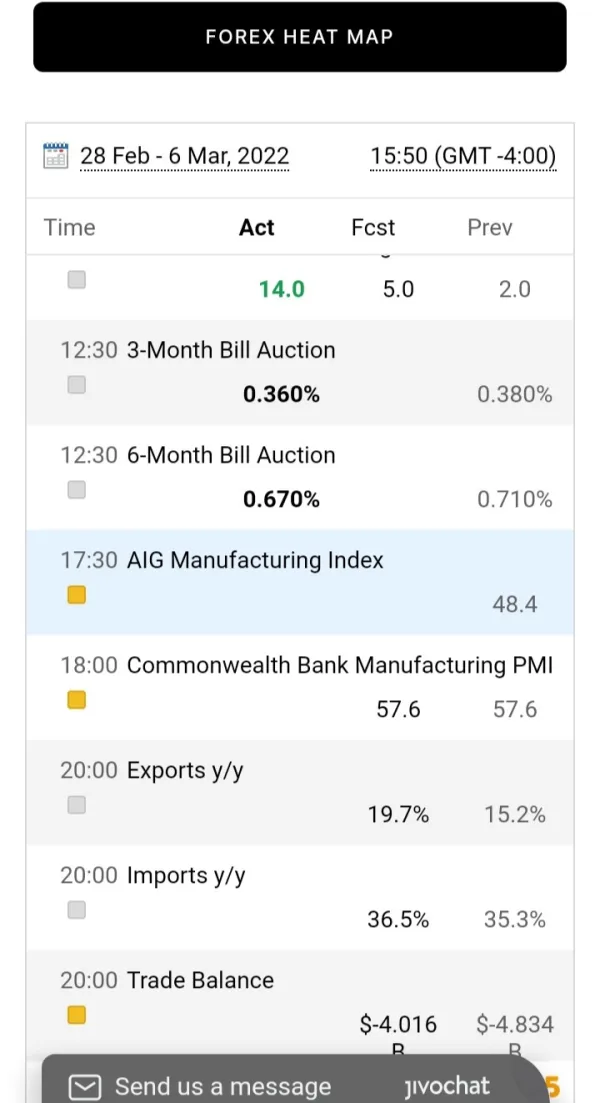
Task: Click the envelope icon in chat bar
Action: click(x=87, y=1086)
